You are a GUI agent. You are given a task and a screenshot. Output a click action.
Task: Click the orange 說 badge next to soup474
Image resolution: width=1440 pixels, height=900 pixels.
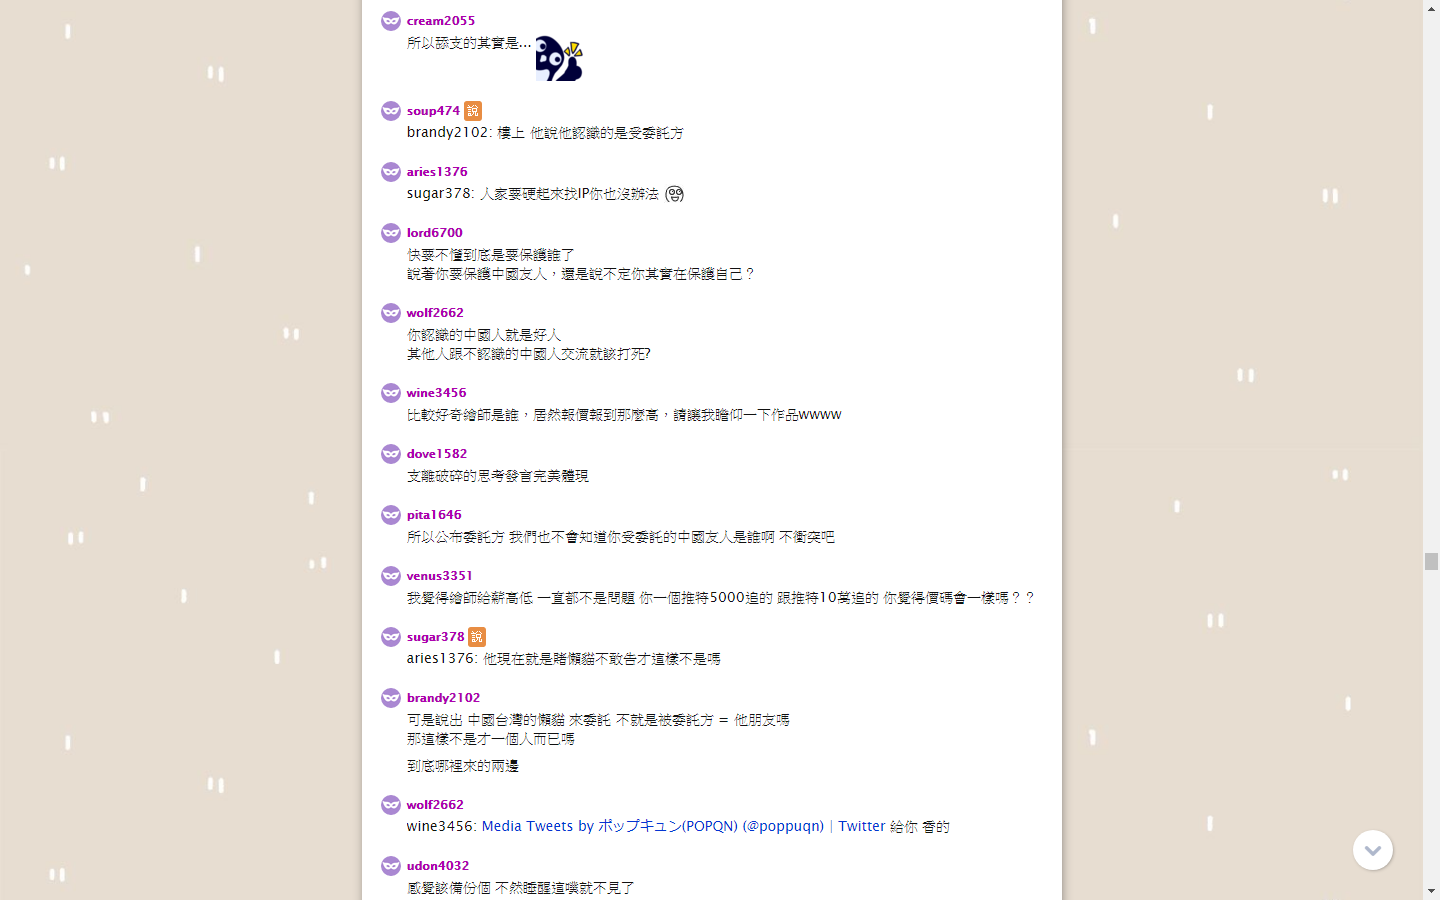coord(473,111)
